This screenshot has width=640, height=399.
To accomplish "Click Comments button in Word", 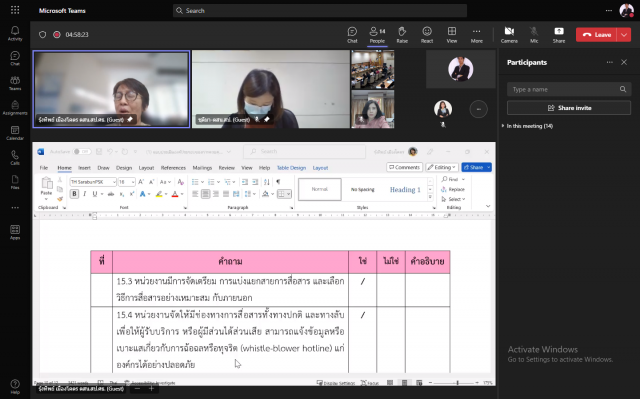I will click(x=404, y=167).
